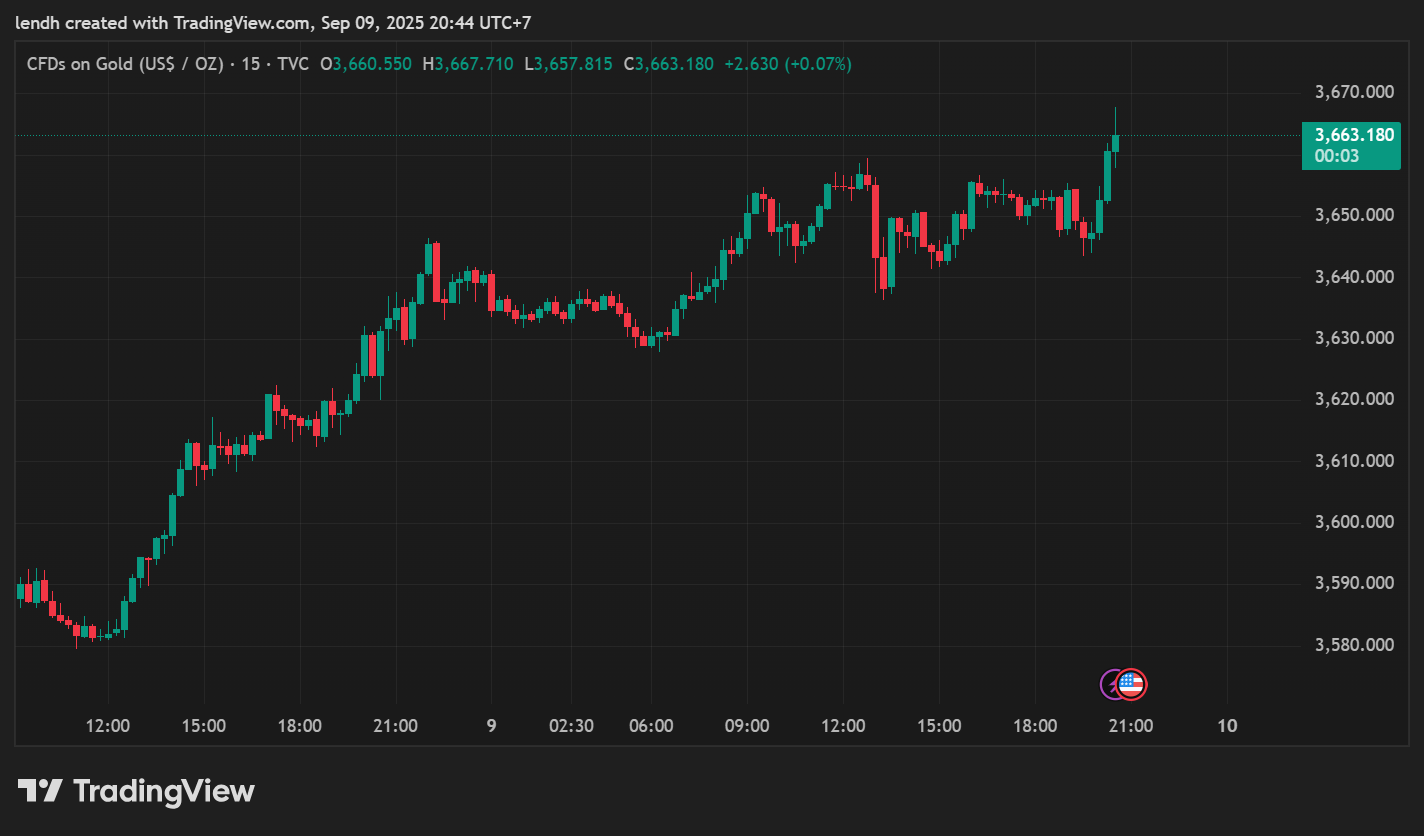The width and height of the screenshot is (1424, 836).
Task: Click the TVC exchange label in the legend
Action: (293, 64)
